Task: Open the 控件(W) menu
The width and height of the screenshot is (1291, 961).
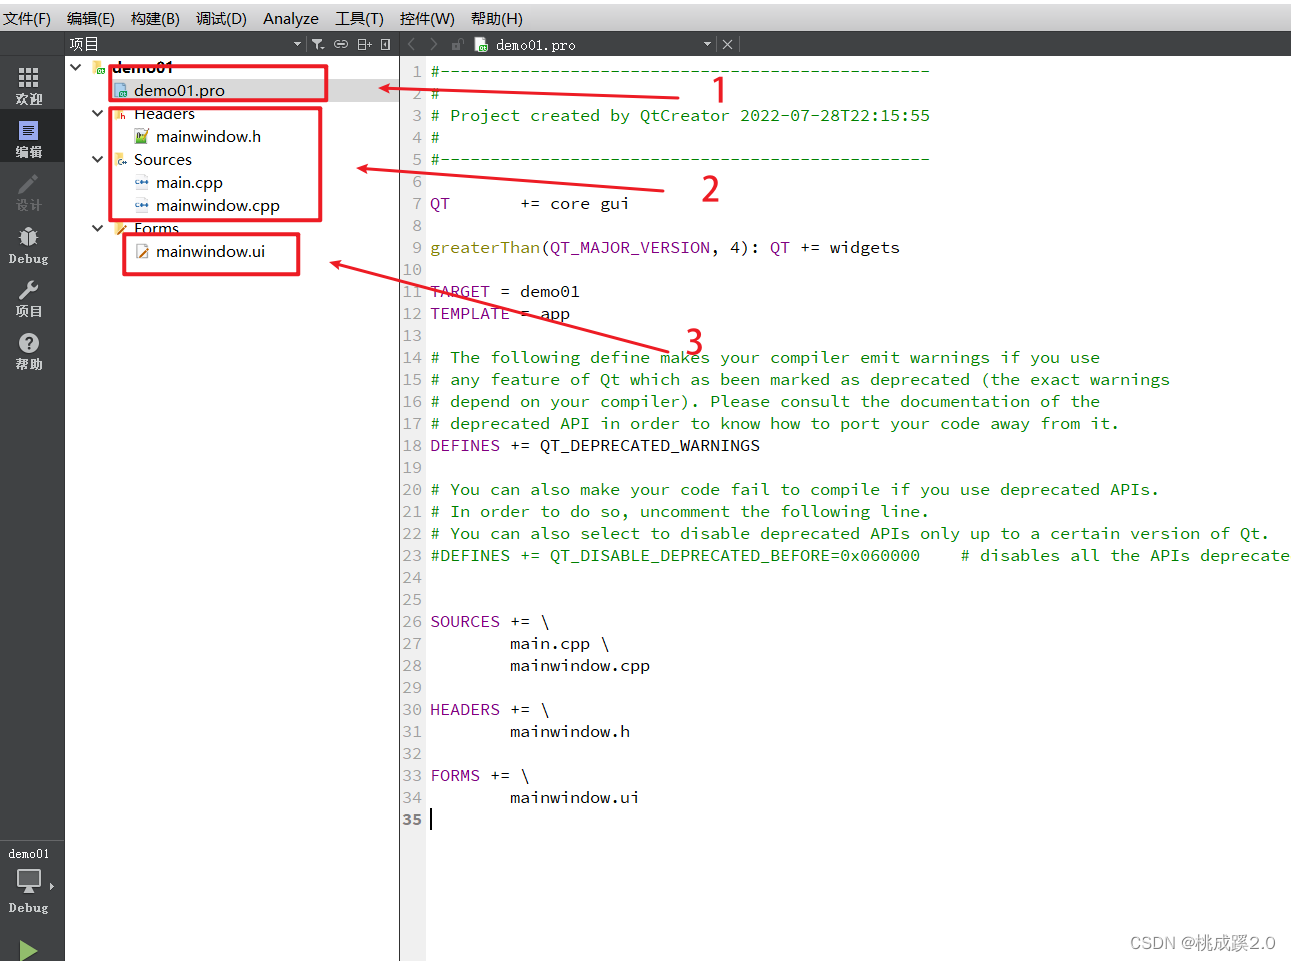Action: pos(427,18)
